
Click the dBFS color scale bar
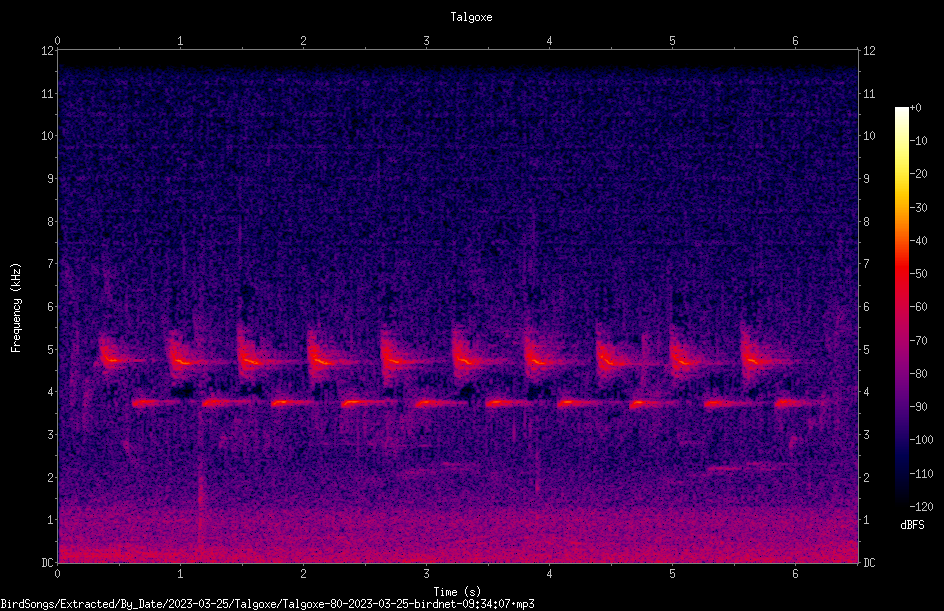(x=901, y=307)
